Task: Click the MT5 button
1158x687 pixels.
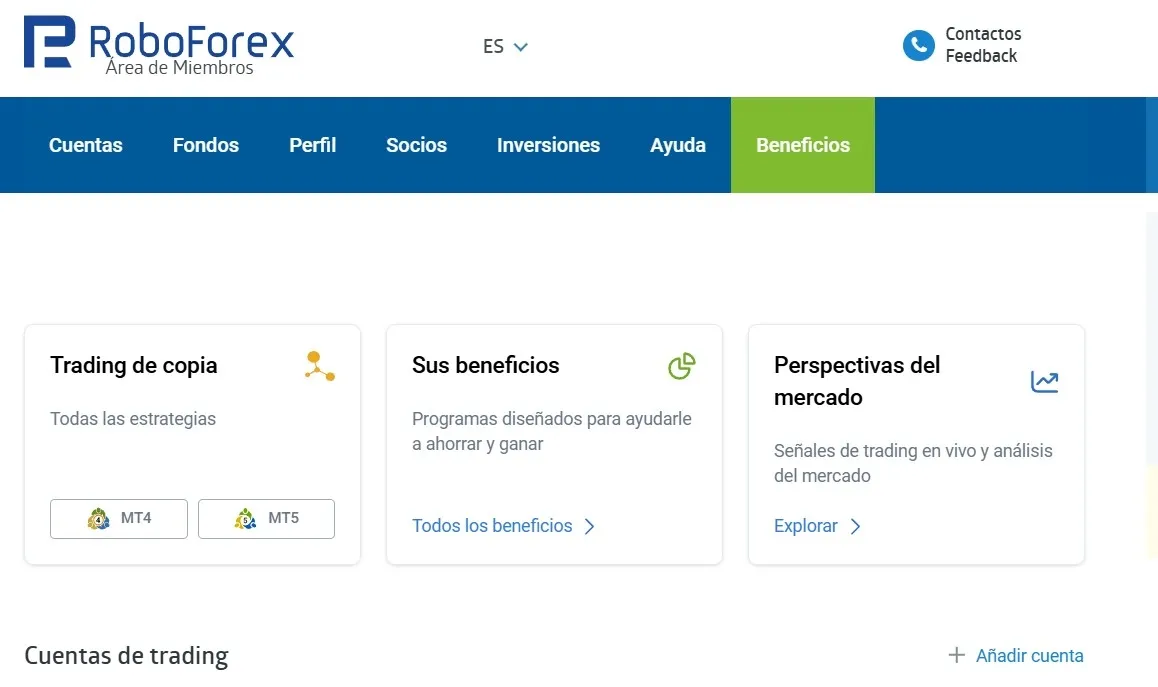Action: pos(266,519)
